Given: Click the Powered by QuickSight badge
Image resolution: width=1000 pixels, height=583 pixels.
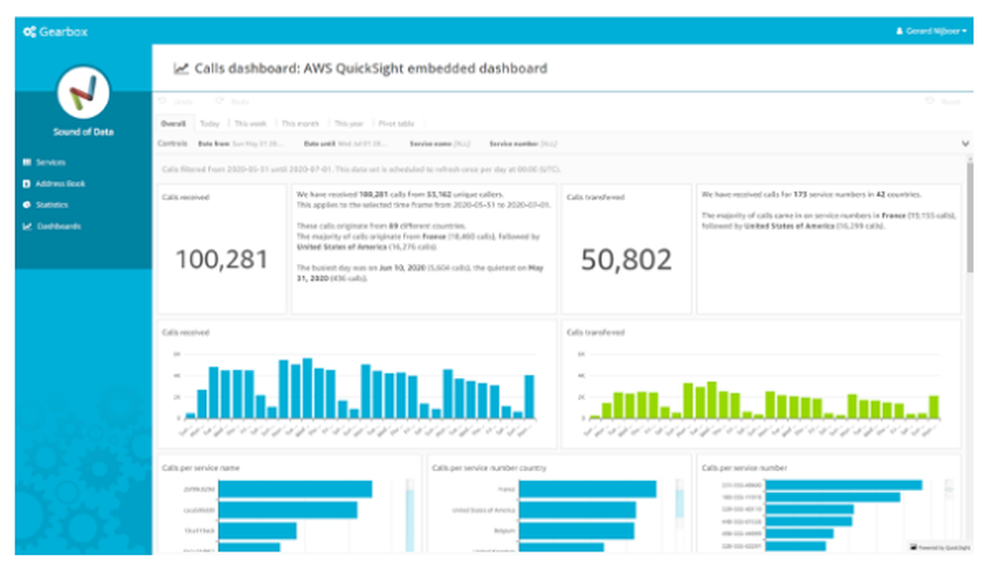Looking at the screenshot, I should point(938,547).
